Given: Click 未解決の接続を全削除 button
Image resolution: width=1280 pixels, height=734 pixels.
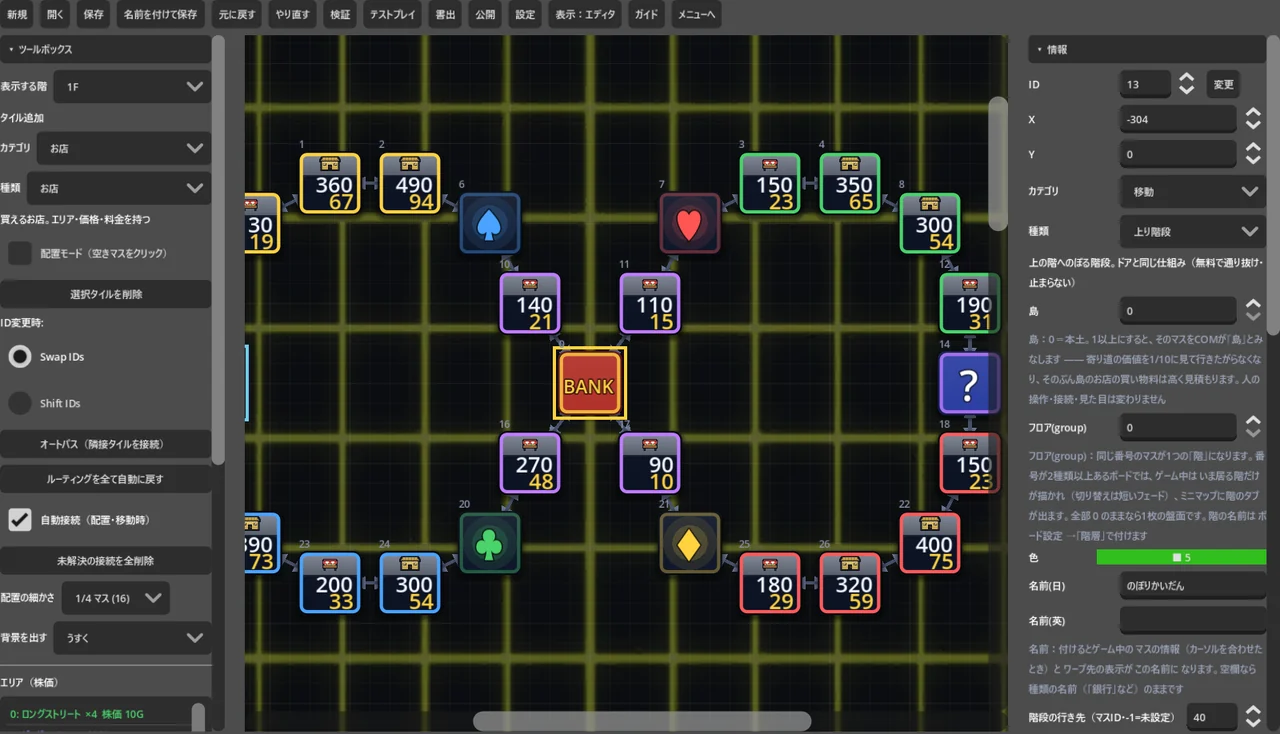Looking at the screenshot, I should click(x=106, y=561).
